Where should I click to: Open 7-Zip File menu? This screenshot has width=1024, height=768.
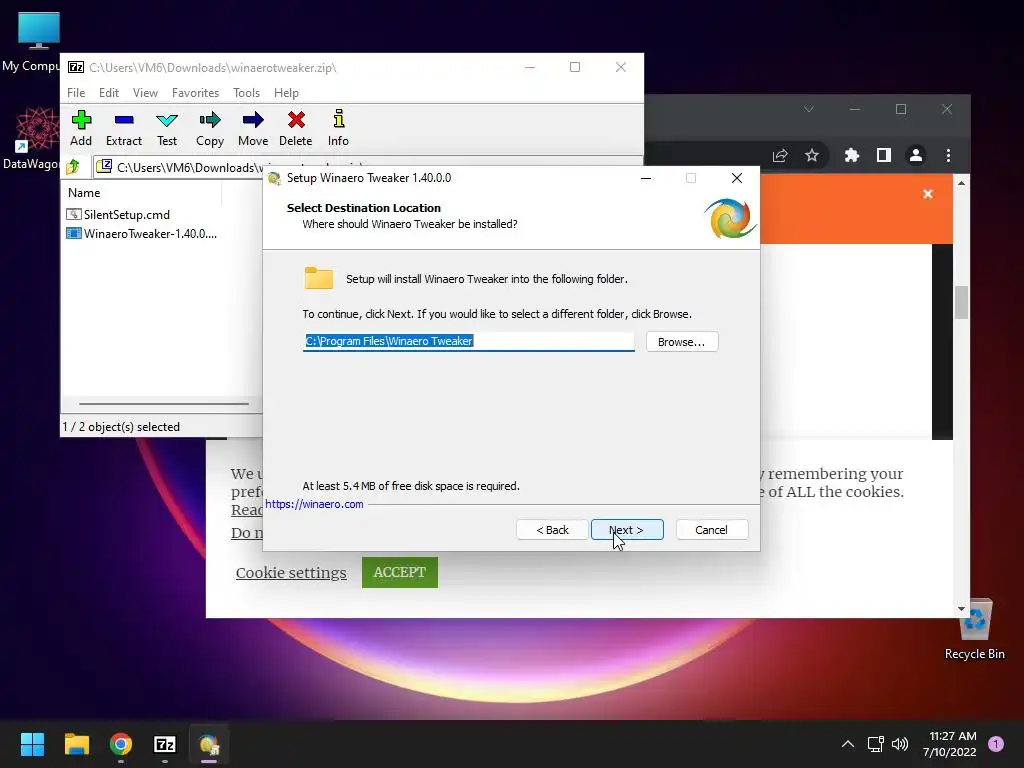click(x=76, y=93)
